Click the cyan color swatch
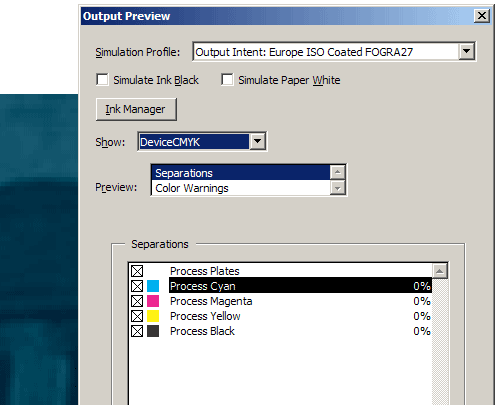The image size is (502, 405). [x=153, y=286]
